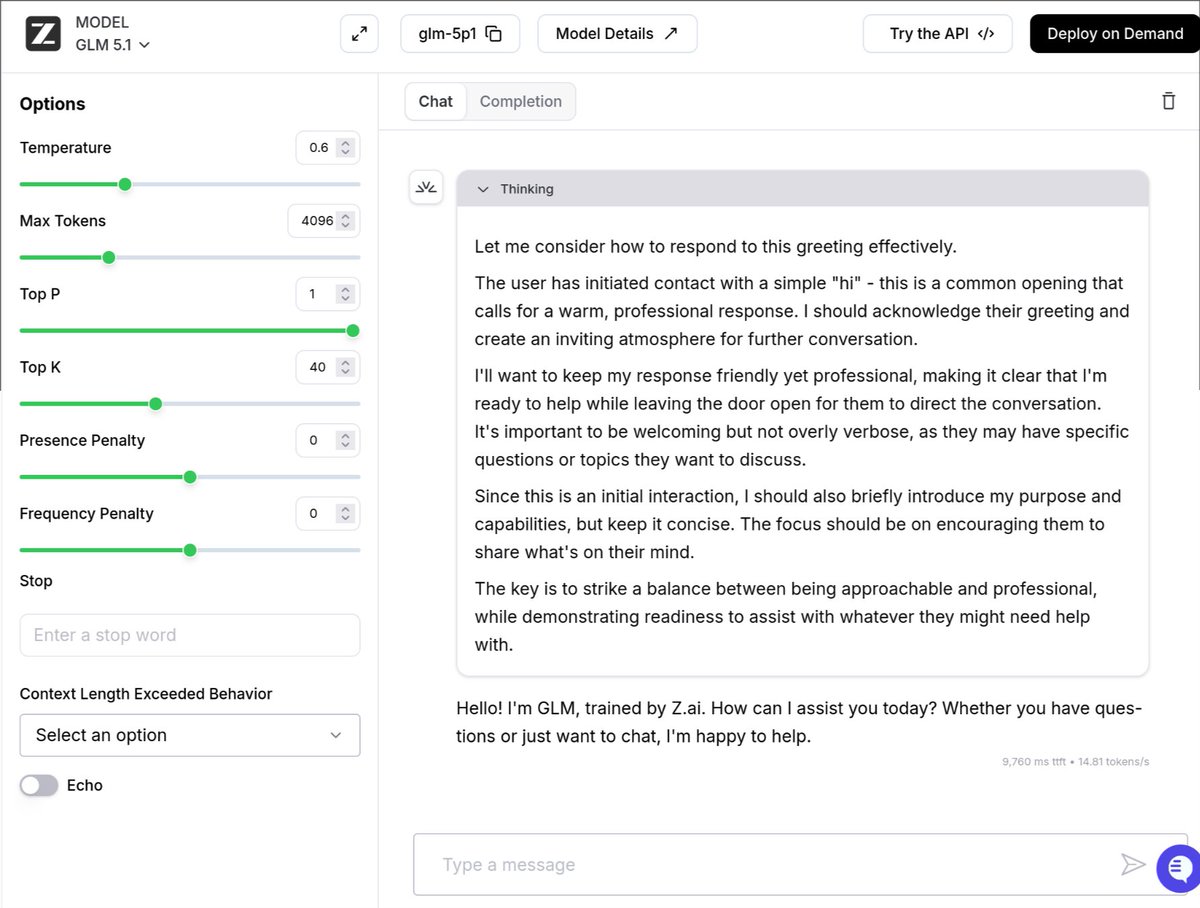Click the Top P value stepper

(328, 294)
